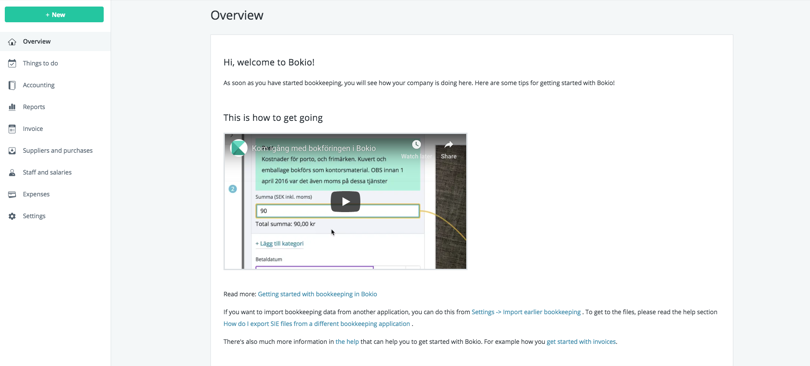Click the green New button
The width and height of the screenshot is (810, 366).
tap(54, 14)
